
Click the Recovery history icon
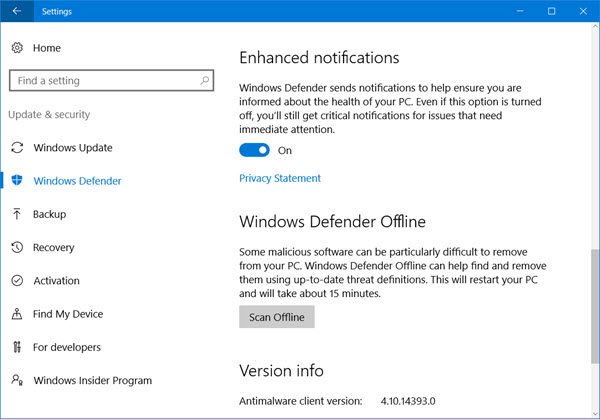click(x=17, y=248)
